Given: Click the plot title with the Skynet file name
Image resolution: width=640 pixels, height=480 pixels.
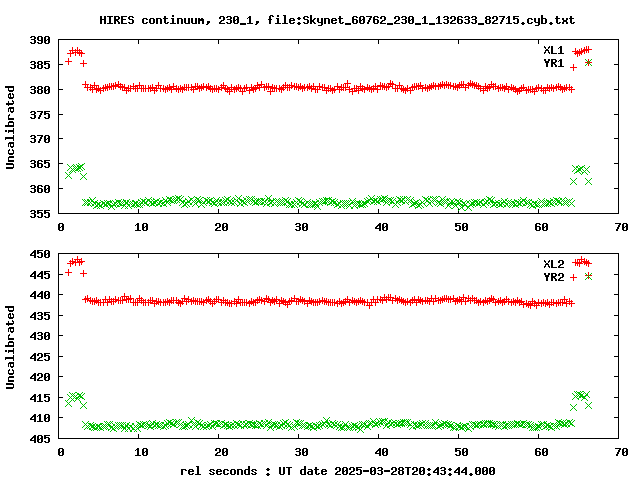Looking at the screenshot, I should (x=337, y=20).
